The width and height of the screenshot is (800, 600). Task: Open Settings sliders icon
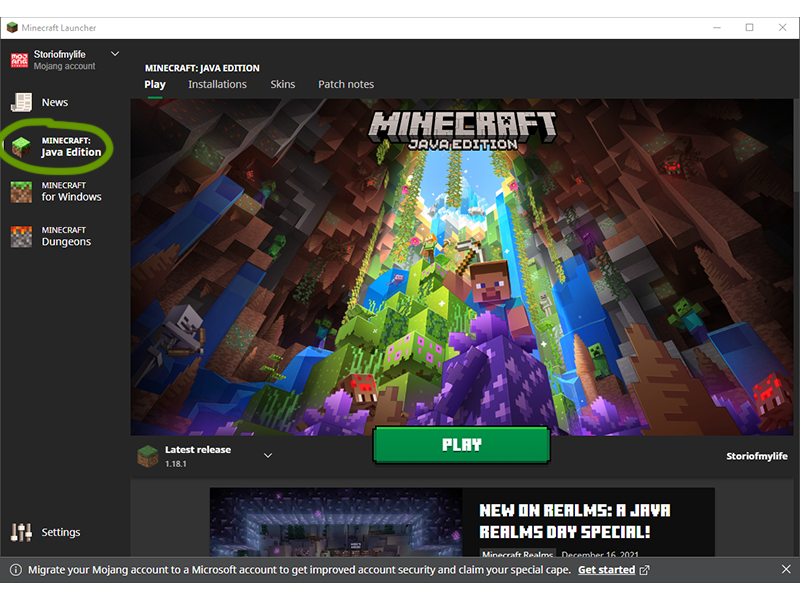pyautogui.click(x=21, y=532)
